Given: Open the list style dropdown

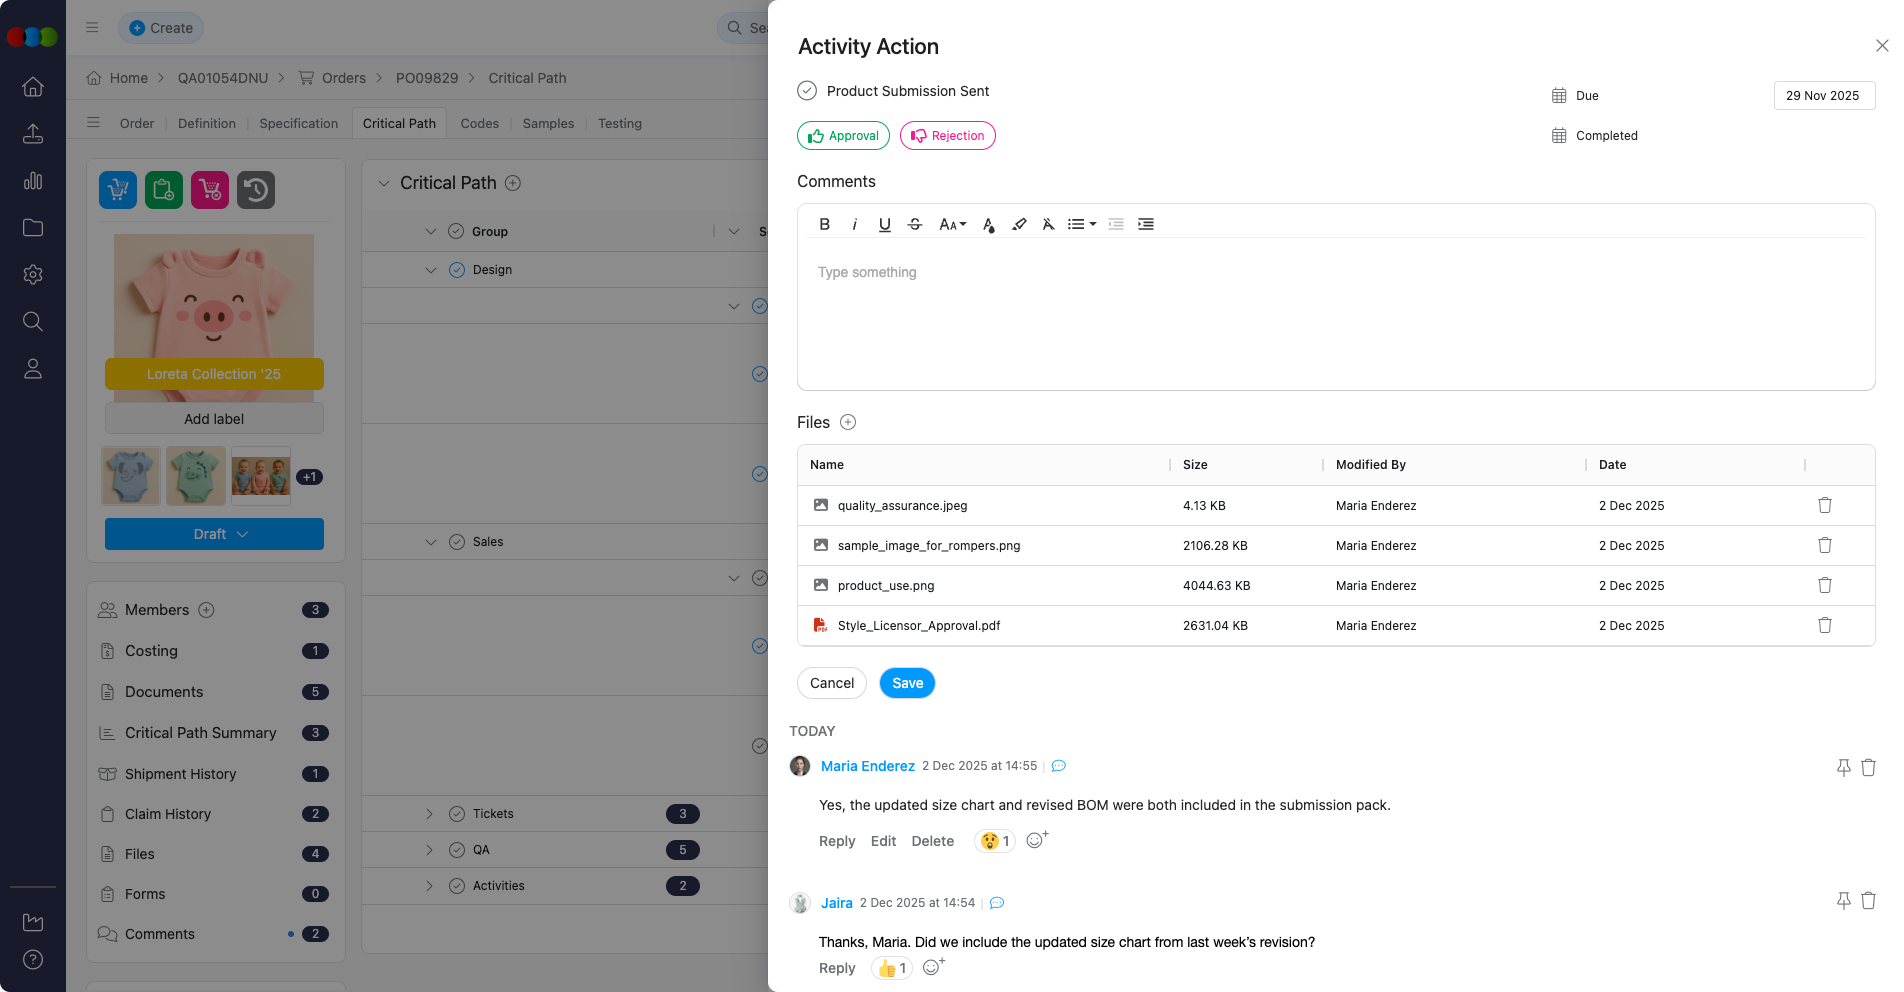Looking at the screenshot, I should click(1081, 224).
